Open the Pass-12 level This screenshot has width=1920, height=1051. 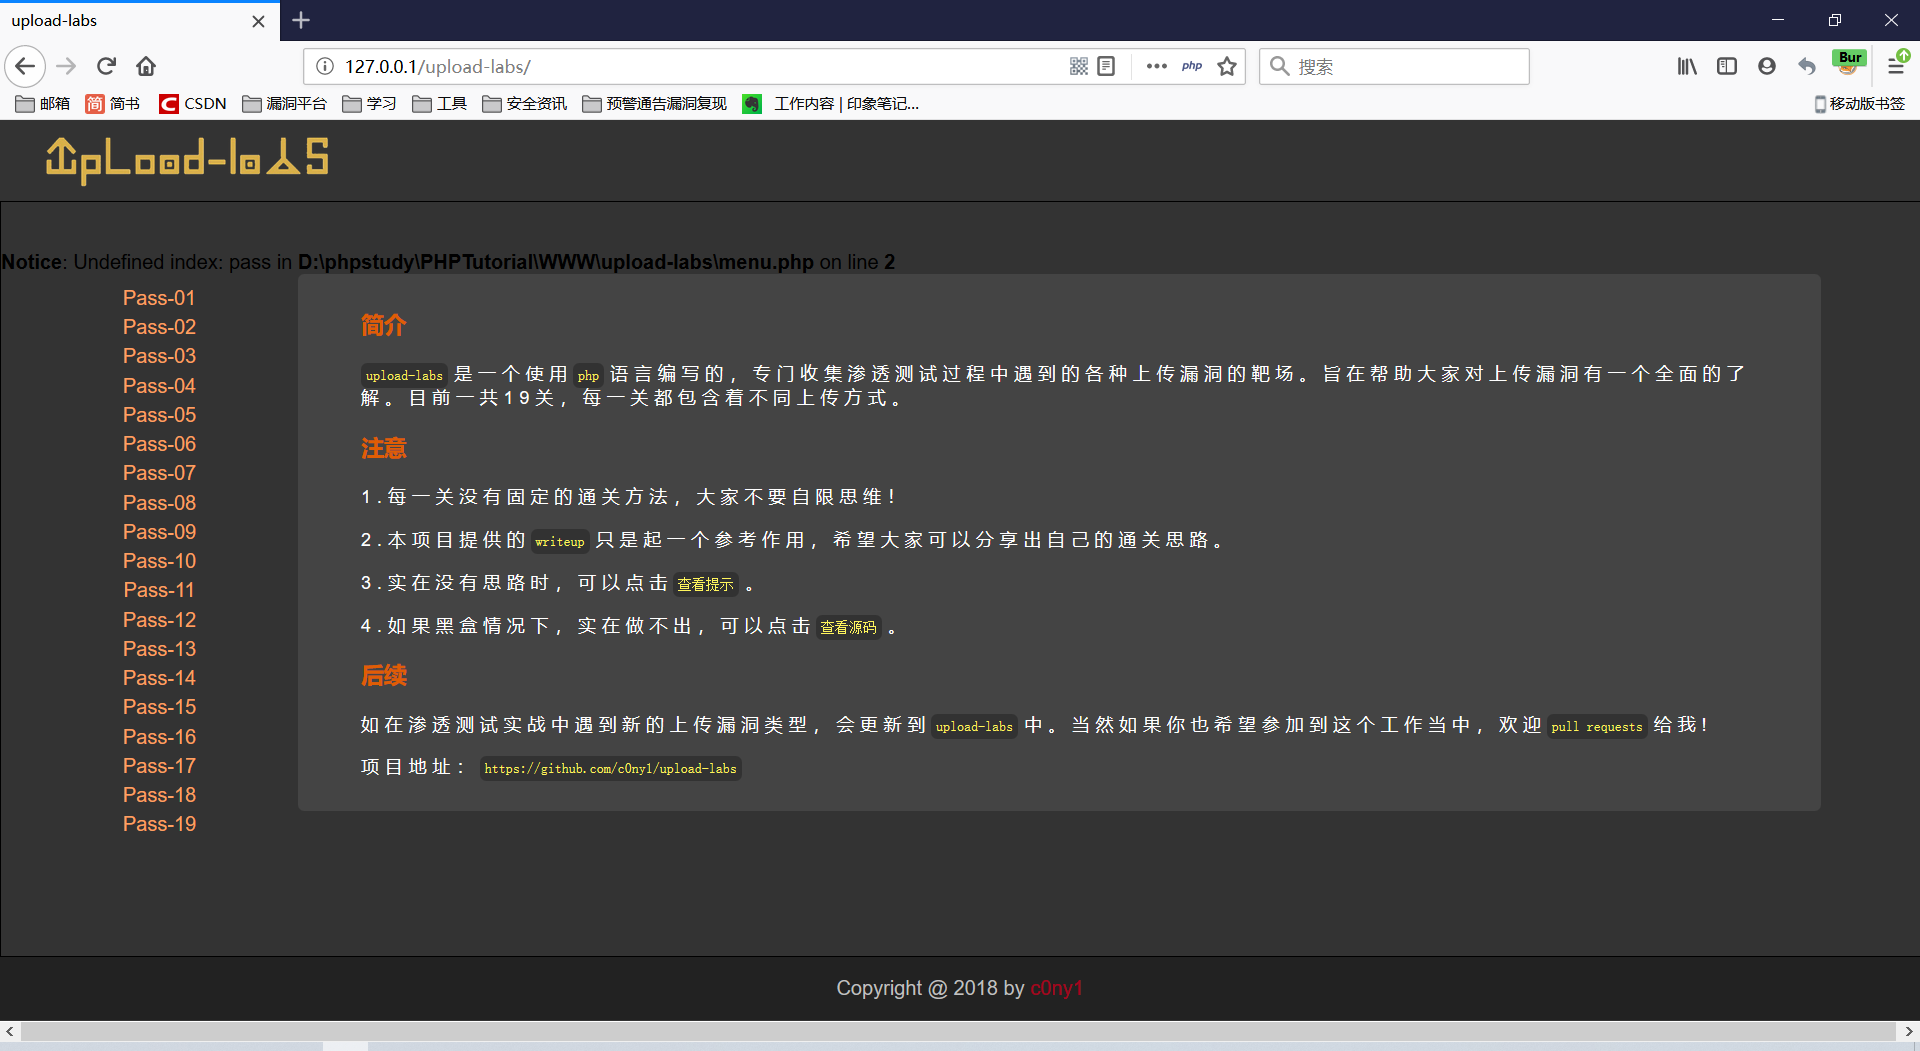point(159,620)
